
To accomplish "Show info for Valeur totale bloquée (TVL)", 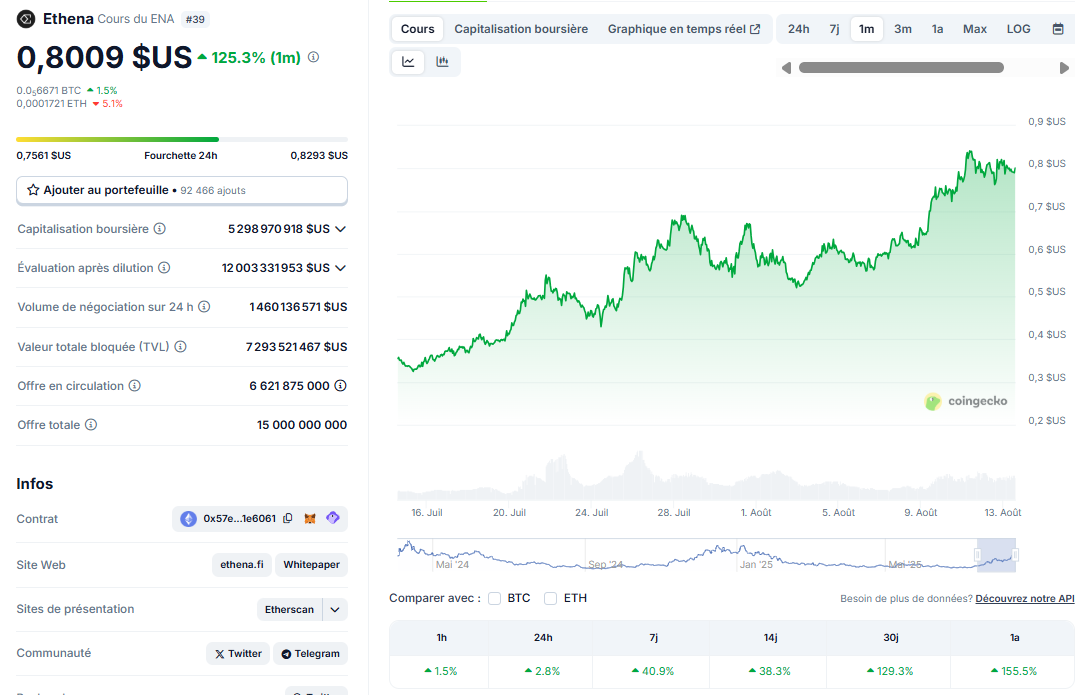I will tap(180, 346).
